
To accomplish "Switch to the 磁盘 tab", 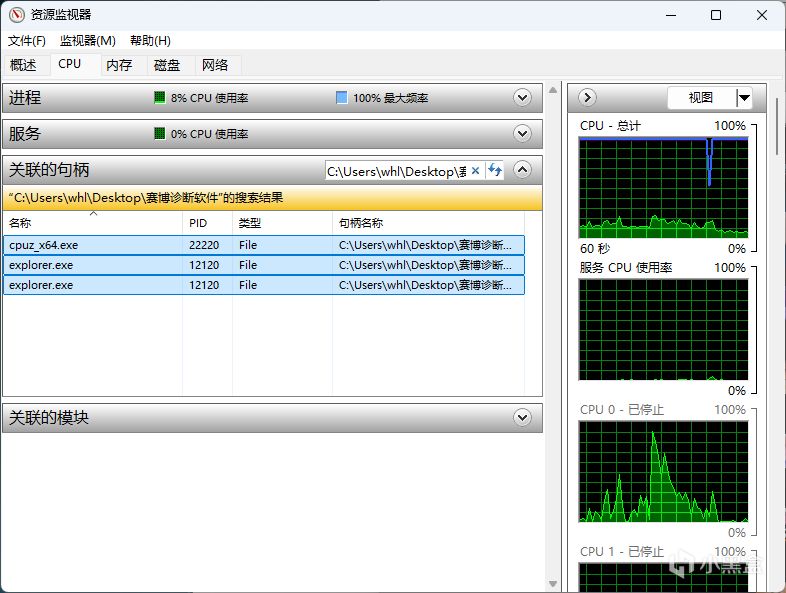I will (x=167, y=65).
